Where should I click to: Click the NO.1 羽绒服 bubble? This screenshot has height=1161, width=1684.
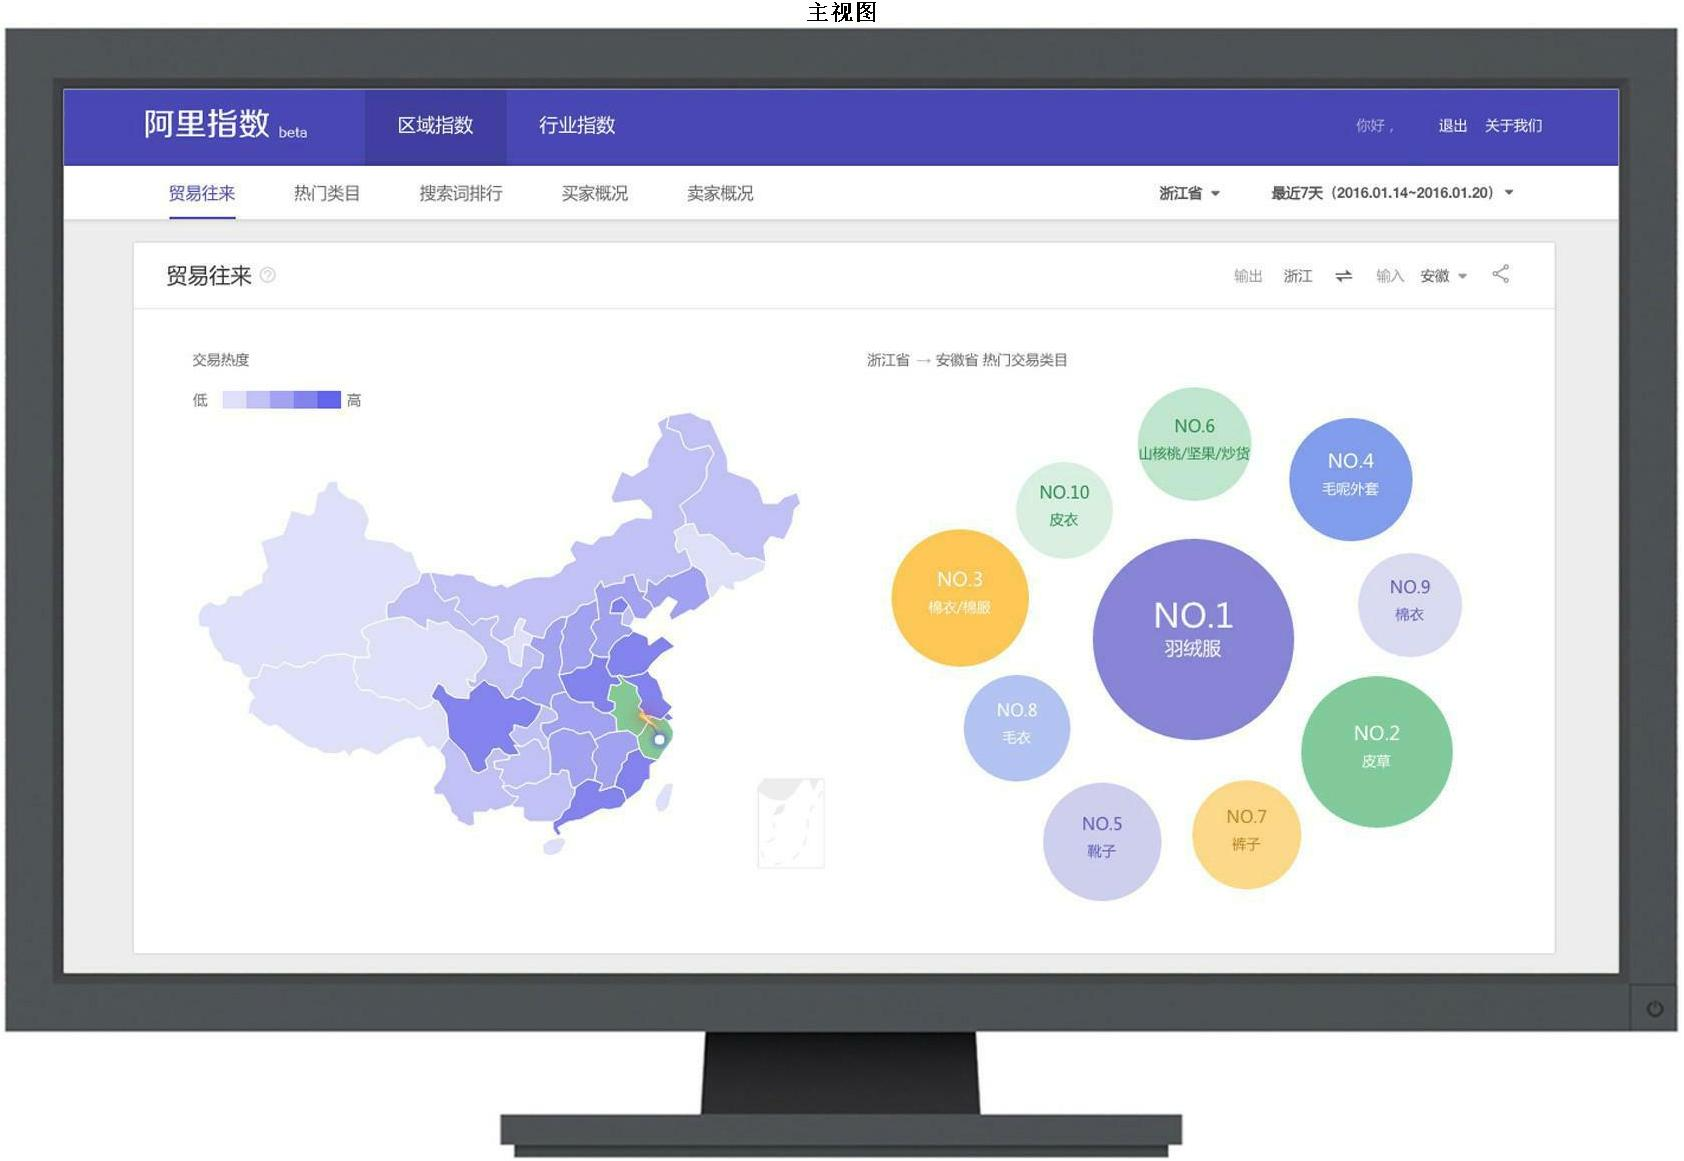pos(1193,640)
